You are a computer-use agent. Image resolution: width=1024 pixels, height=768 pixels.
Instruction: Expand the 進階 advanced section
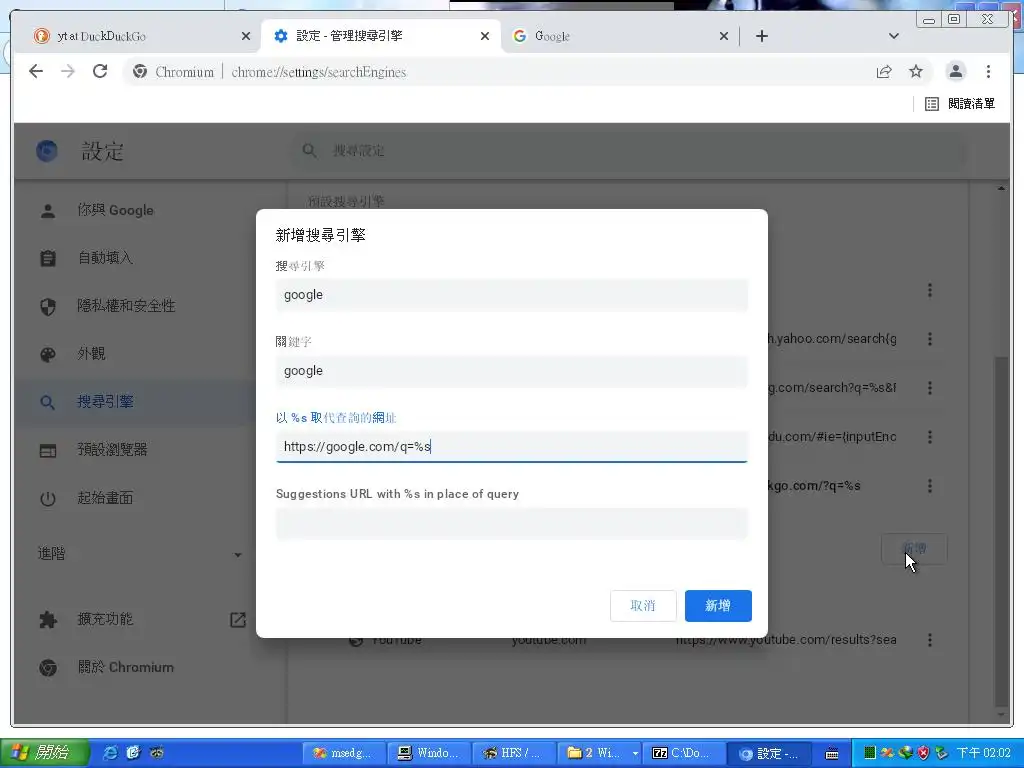click(x=140, y=554)
